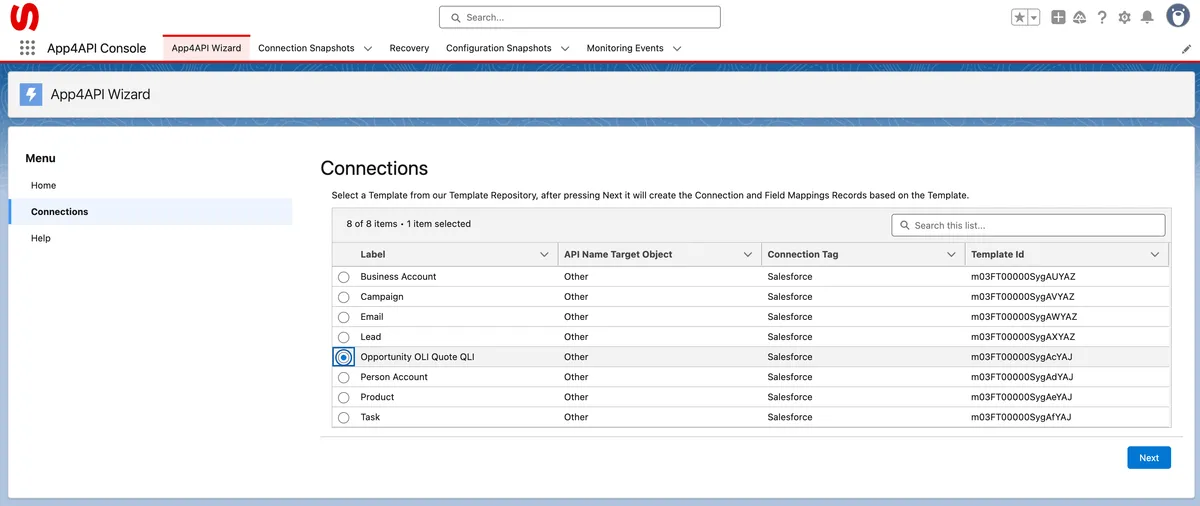
Task: Open the Setup gear icon
Action: [1125, 17]
